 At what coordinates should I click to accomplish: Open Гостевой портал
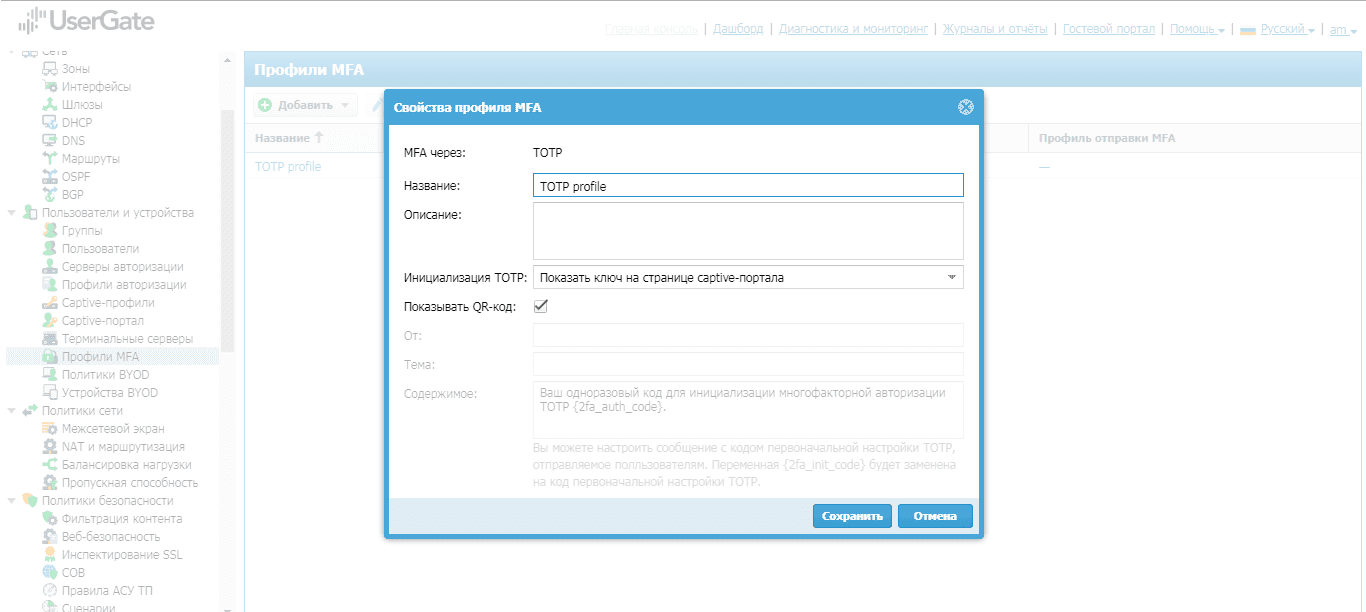(1109, 29)
